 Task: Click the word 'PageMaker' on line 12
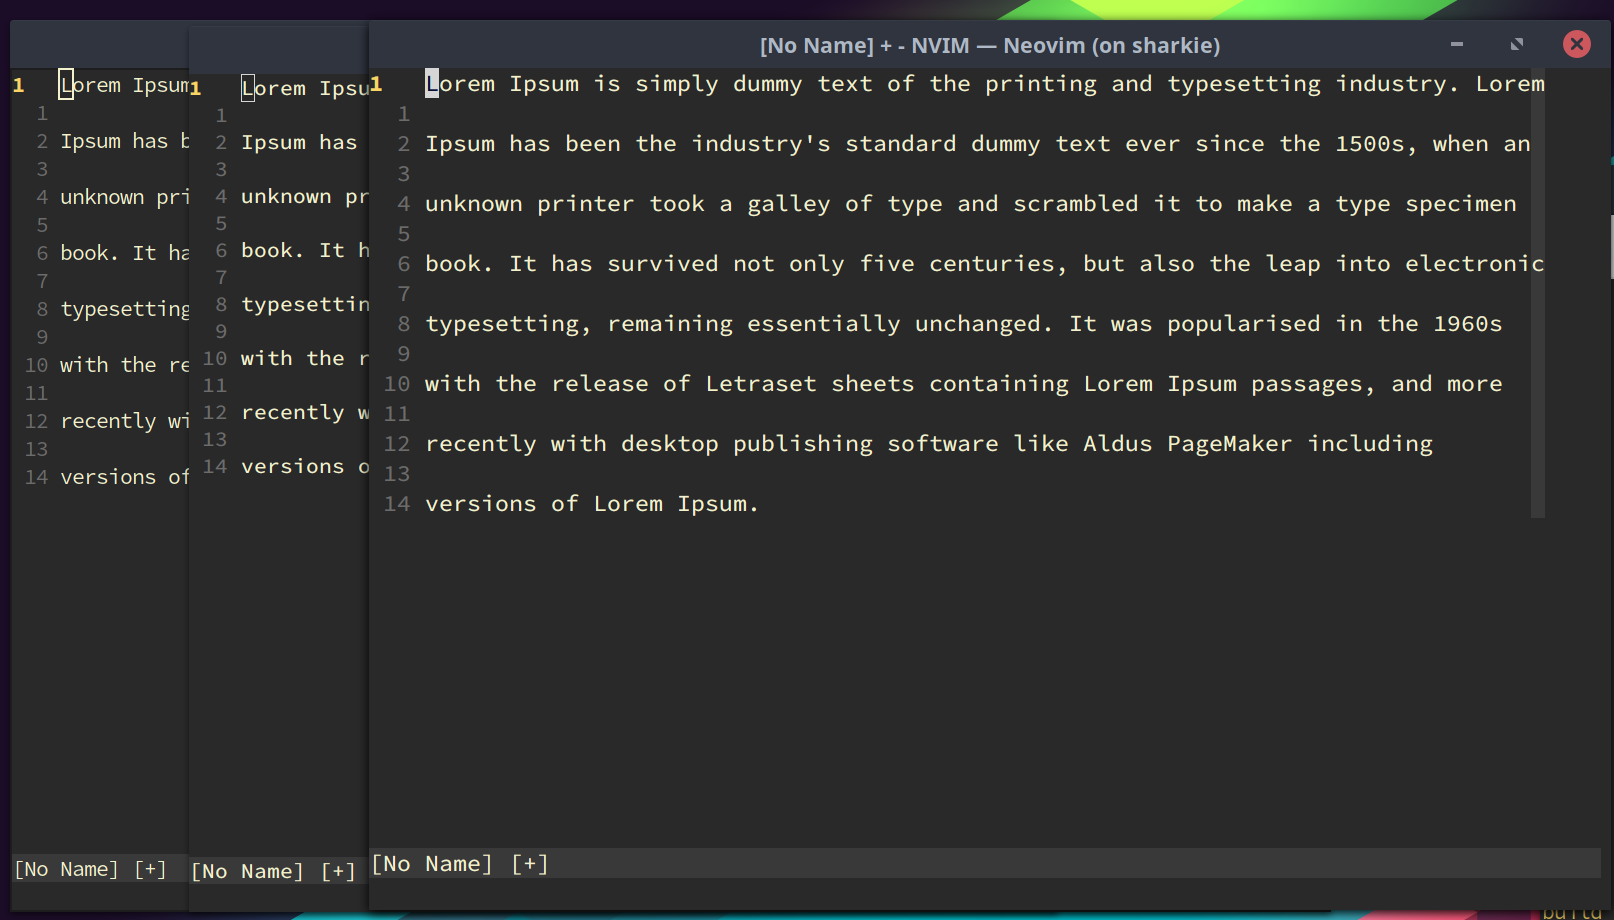[x=1228, y=443]
